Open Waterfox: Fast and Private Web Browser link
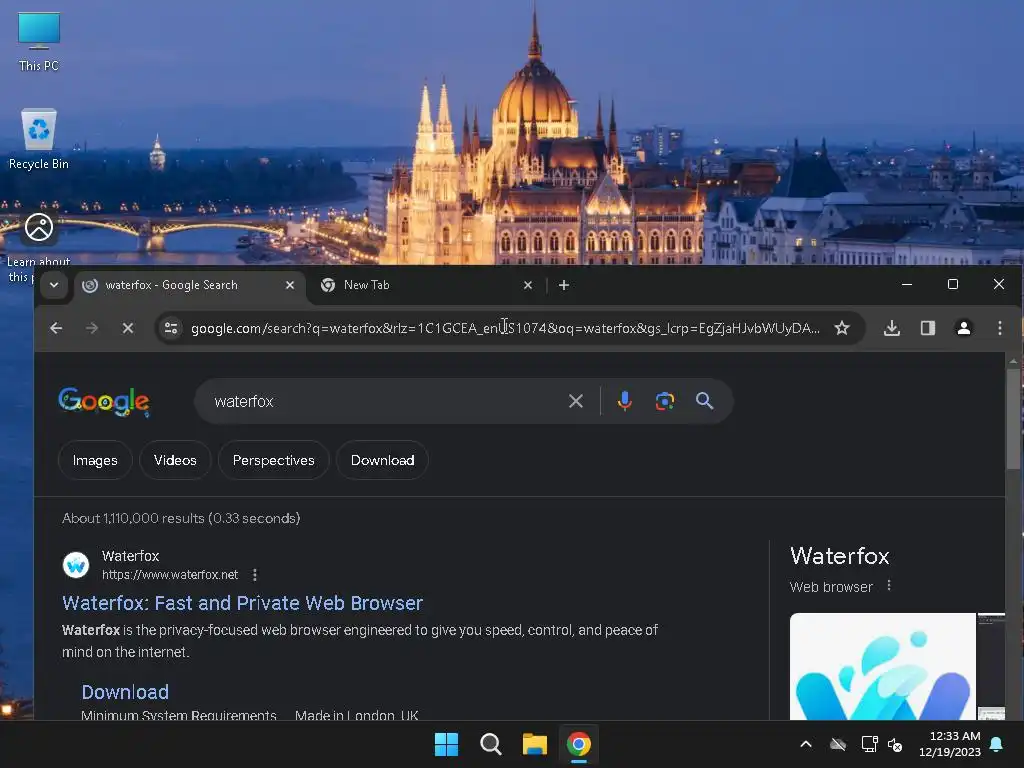The image size is (1024, 768). tap(242, 603)
